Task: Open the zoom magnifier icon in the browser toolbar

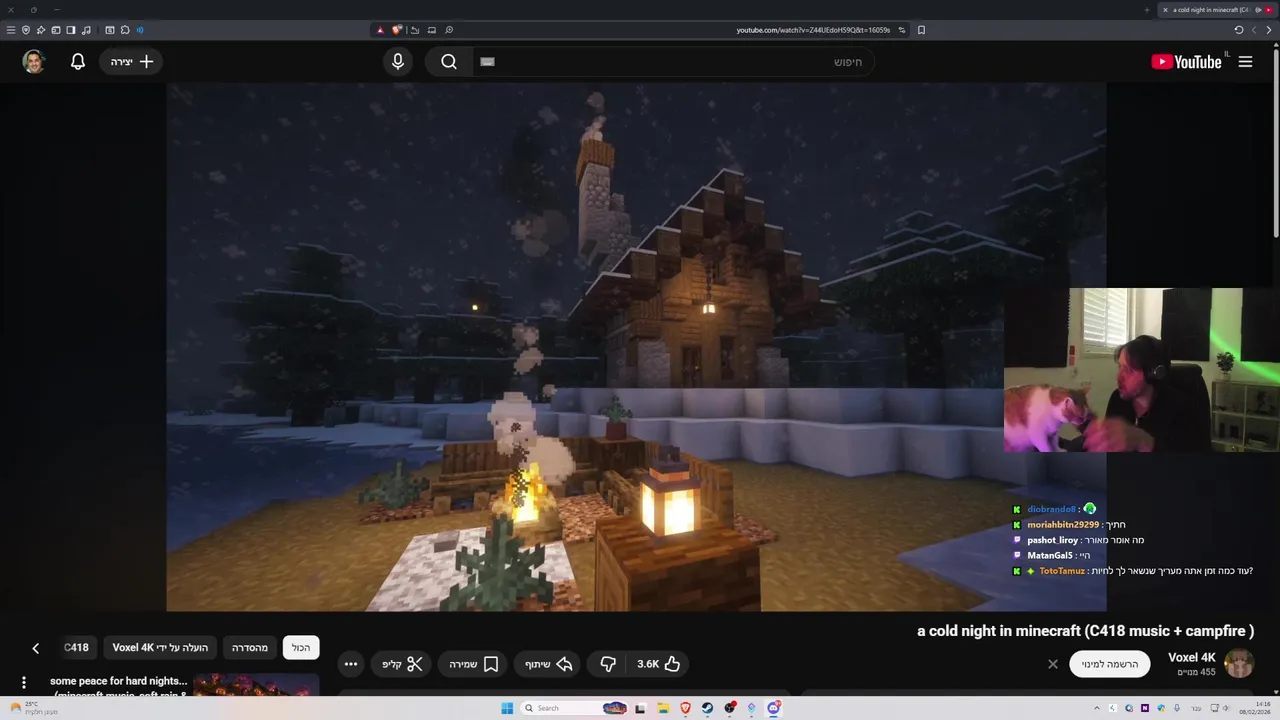Action: (449, 30)
